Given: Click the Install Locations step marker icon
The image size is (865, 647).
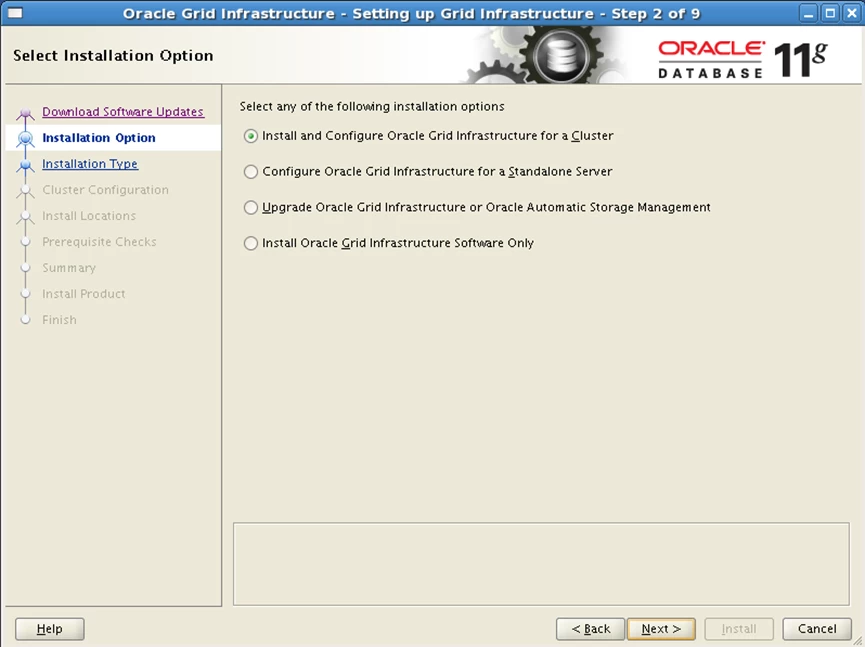Looking at the screenshot, I should 25,217.
